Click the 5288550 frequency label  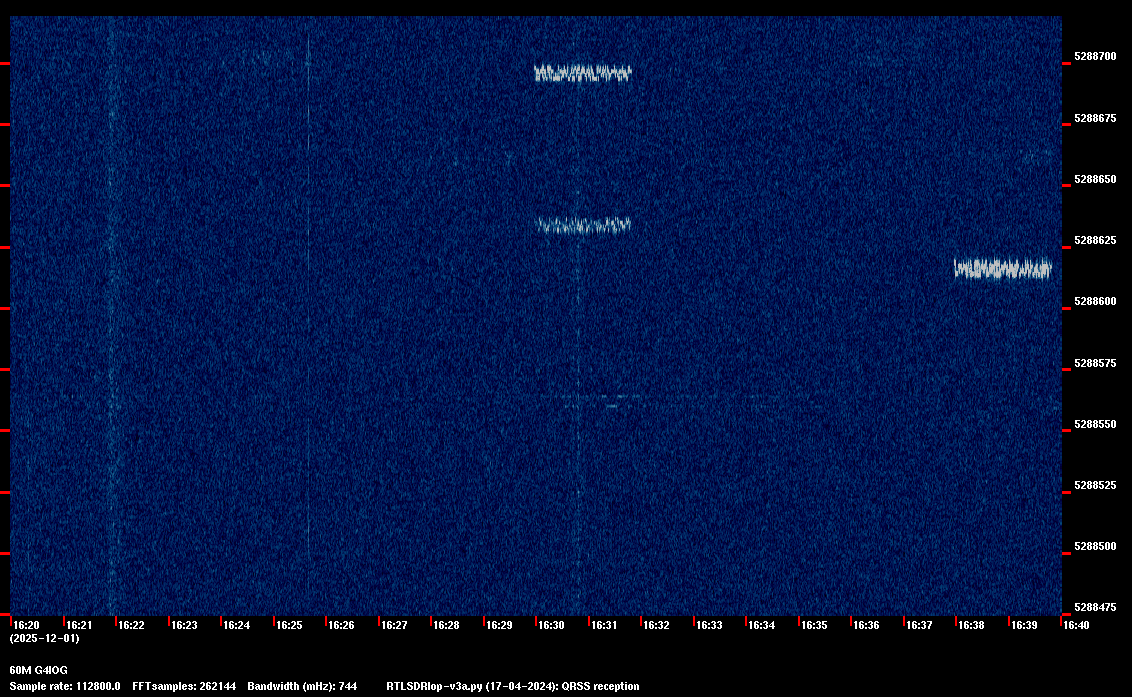pyautogui.click(x=1095, y=424)
